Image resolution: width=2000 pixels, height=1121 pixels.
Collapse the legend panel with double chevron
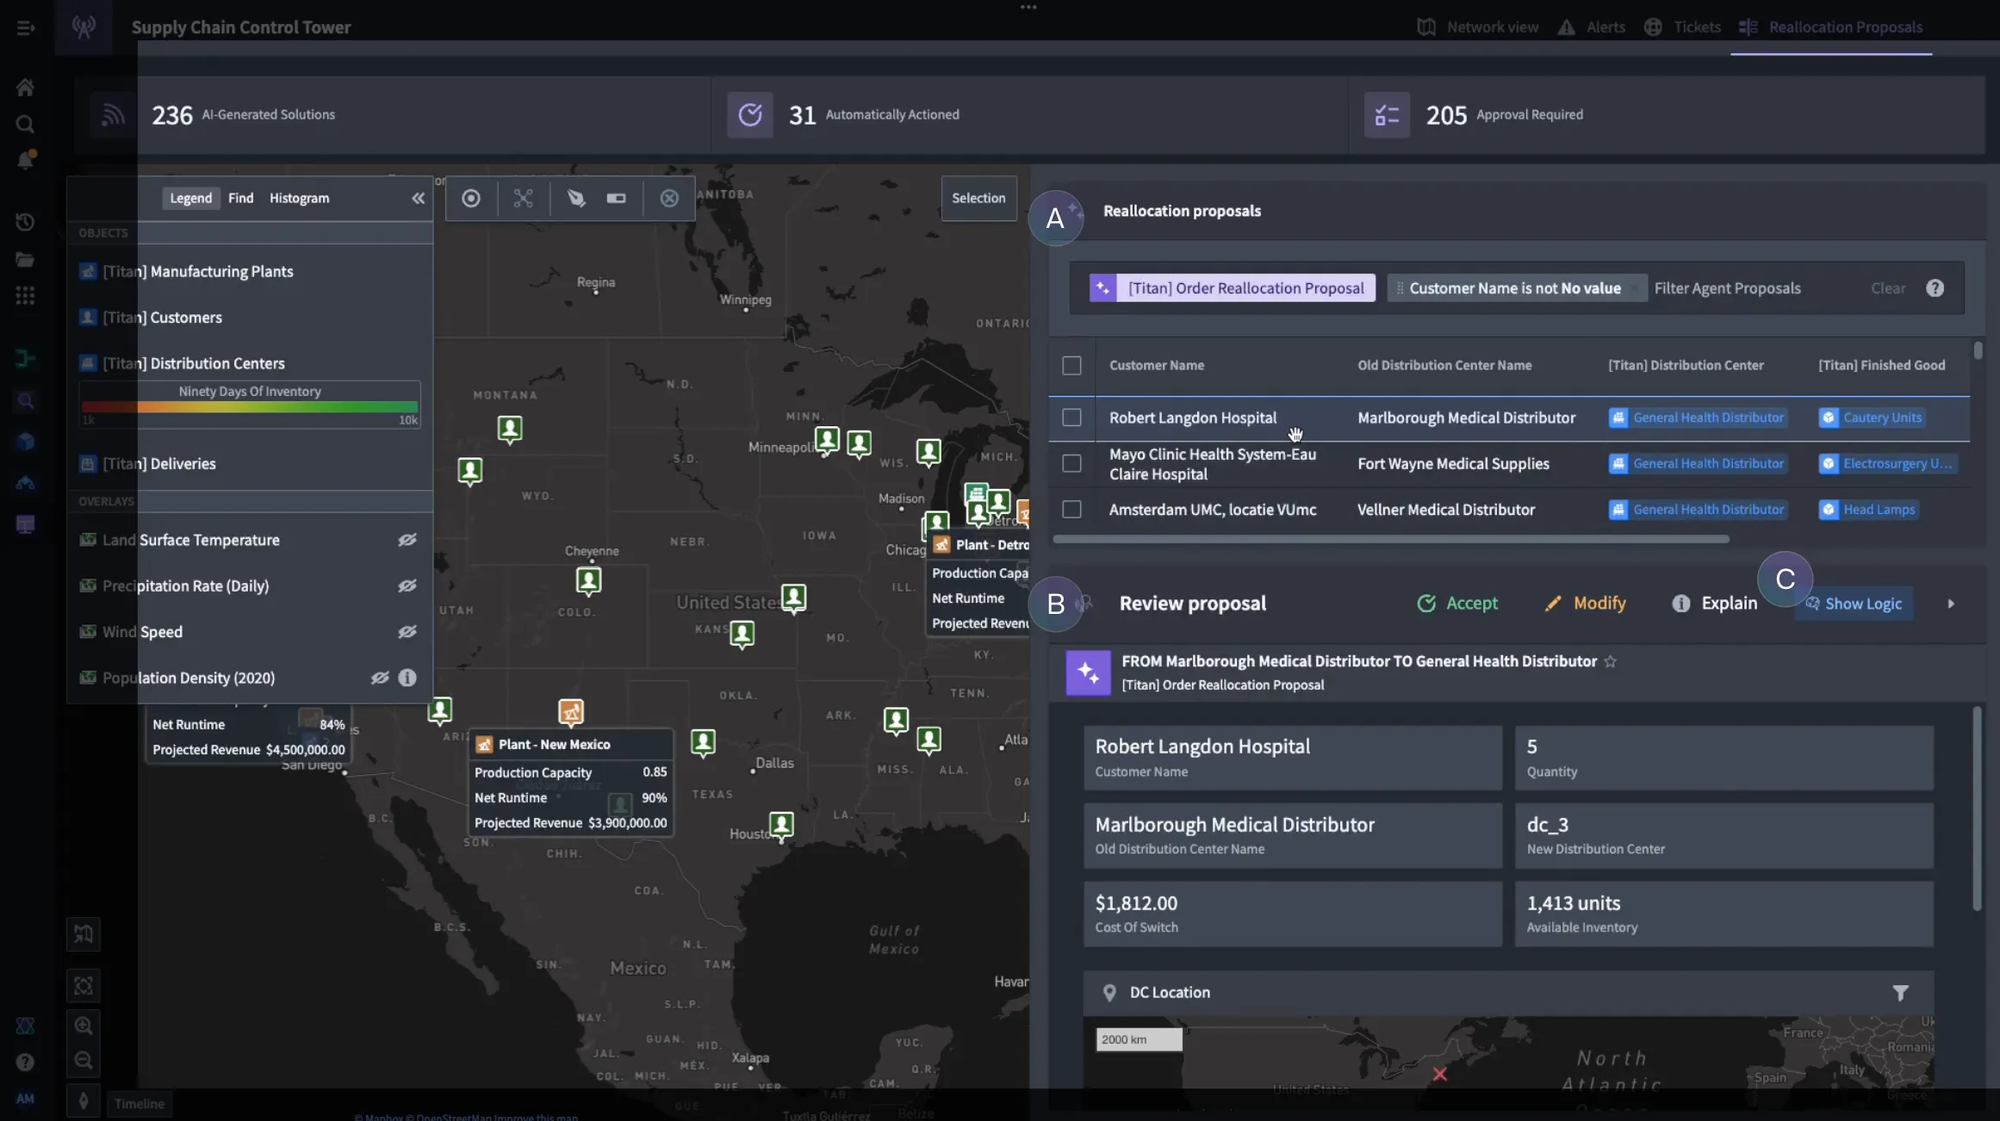coord(418,198)
